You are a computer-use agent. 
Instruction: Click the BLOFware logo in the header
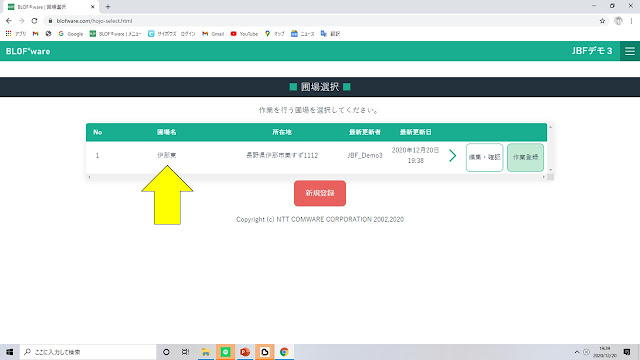pos(28,51)
